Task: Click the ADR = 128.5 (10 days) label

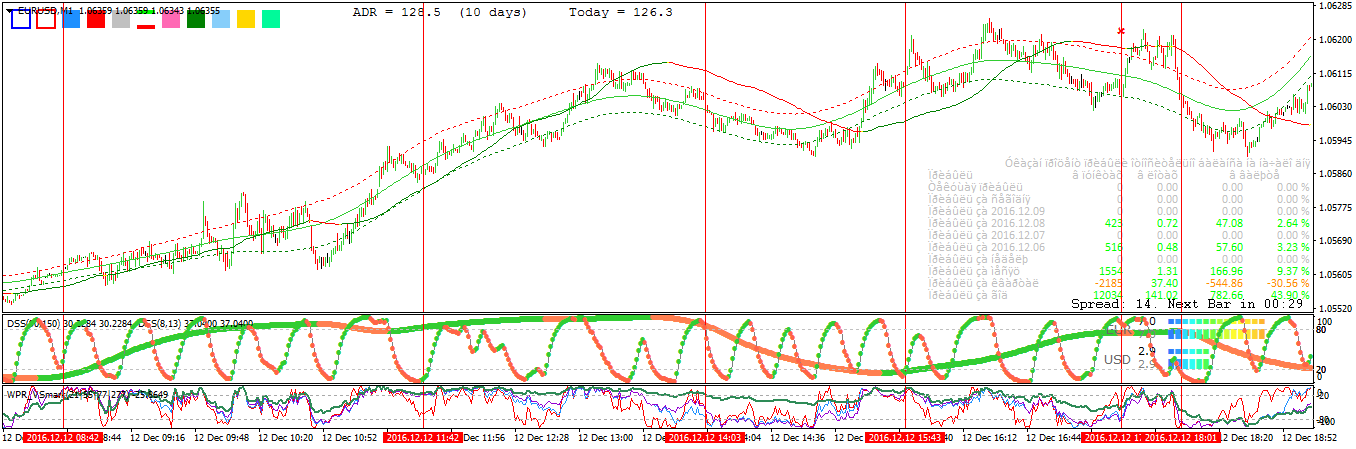Action: tap(441, 12)
